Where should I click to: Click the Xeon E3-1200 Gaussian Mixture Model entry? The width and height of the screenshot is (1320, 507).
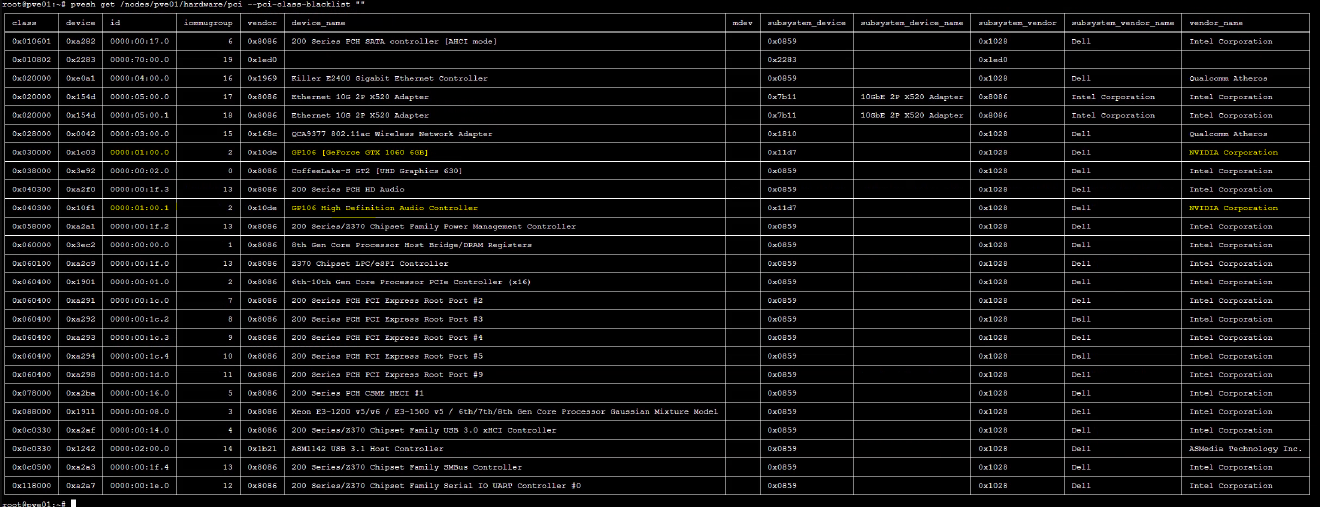click(x=504, y=412)
